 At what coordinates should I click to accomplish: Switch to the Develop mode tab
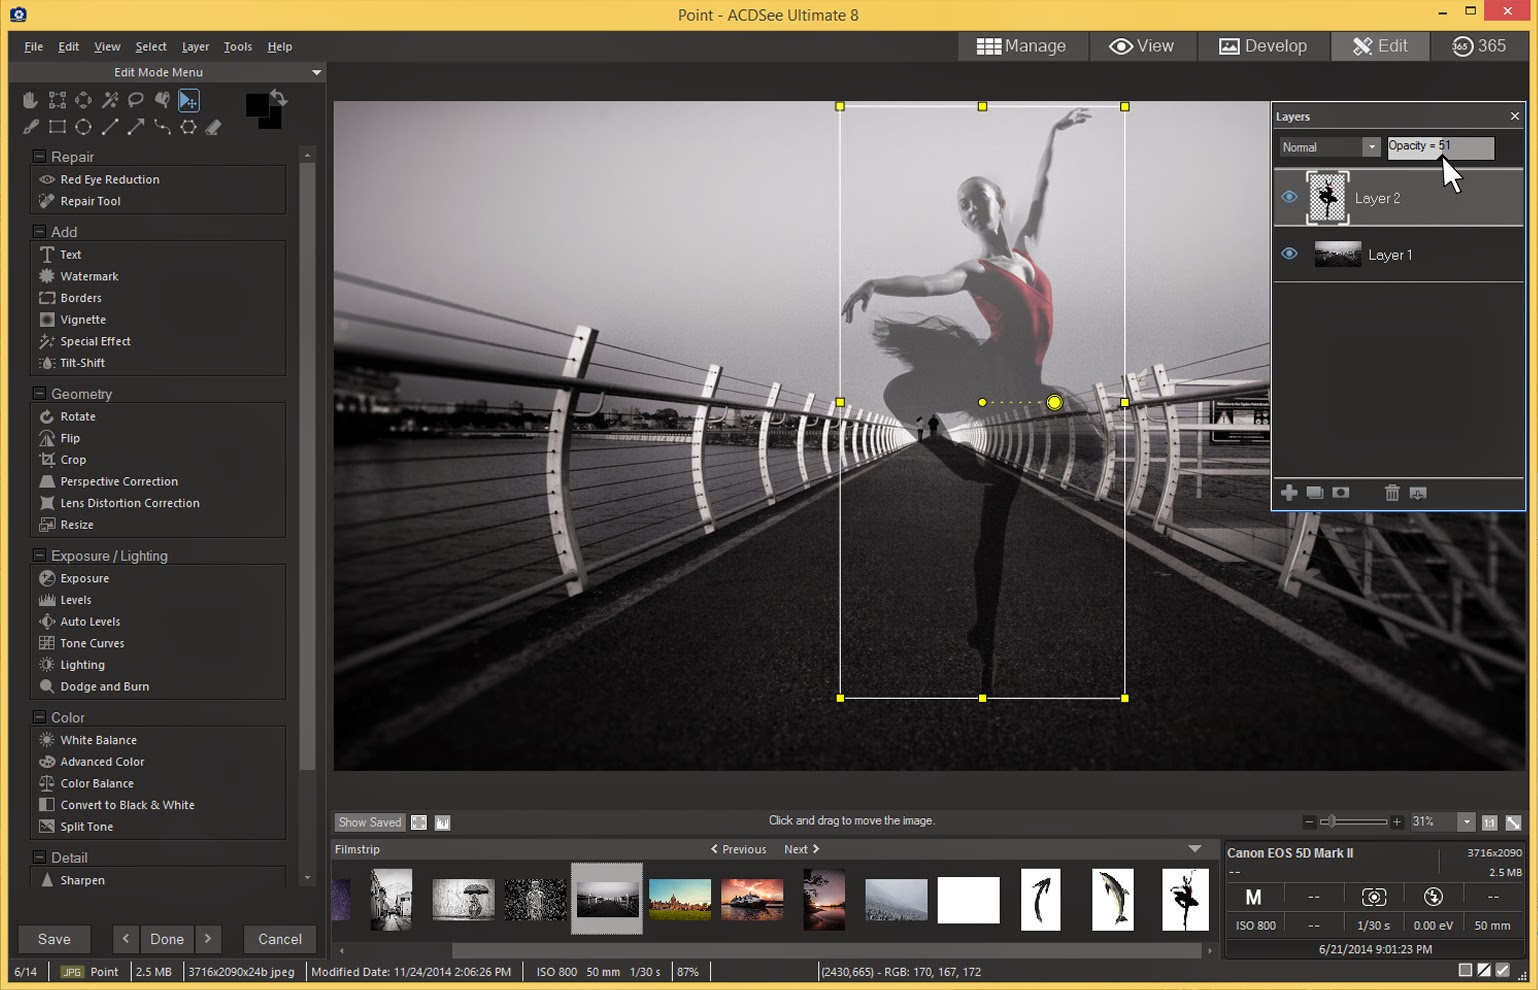(1263, 46)
